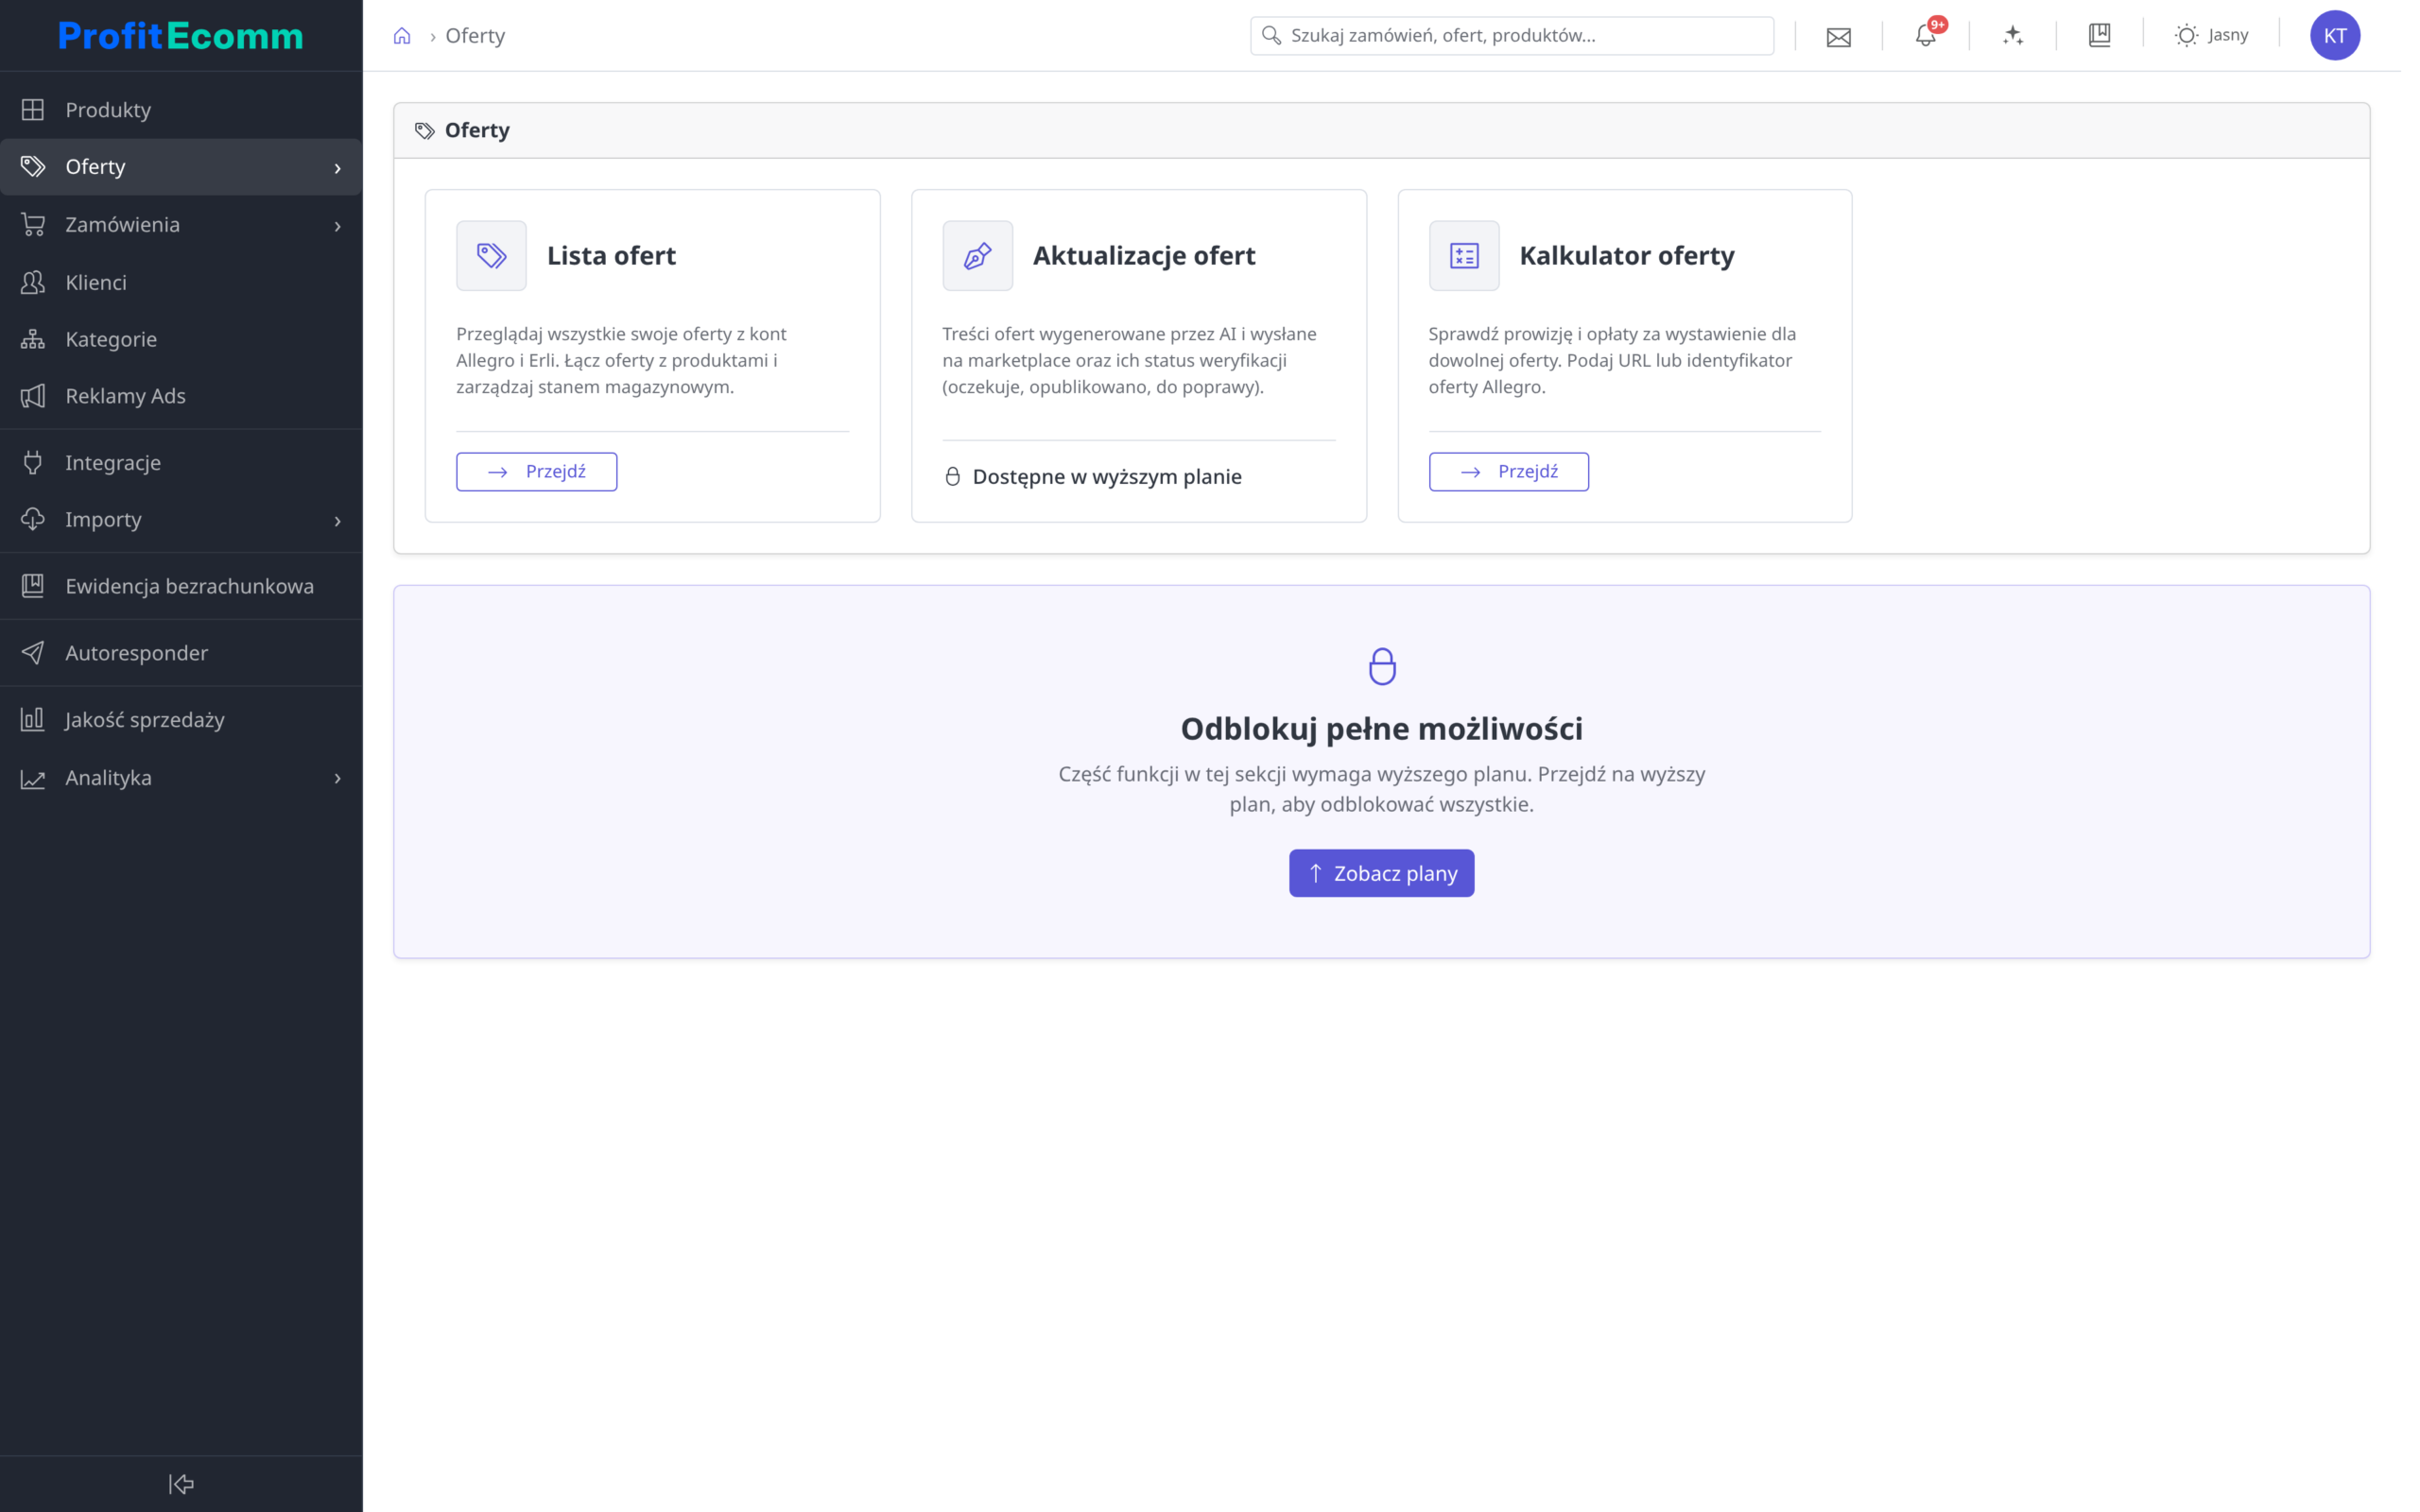Click the Jakość sprzedaży bar chart icon
Screen dimensions: 2420x1512
click(x=33, y=720)
